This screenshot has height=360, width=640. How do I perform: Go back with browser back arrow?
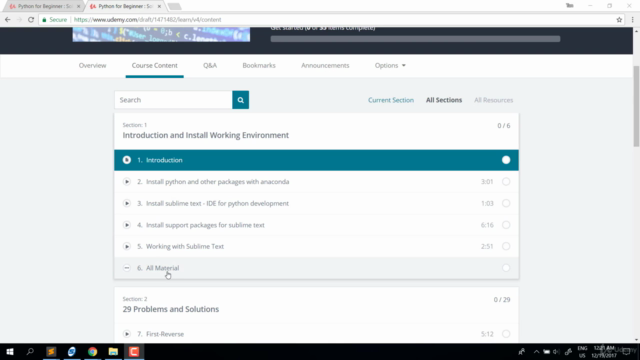tap(8, 20)
